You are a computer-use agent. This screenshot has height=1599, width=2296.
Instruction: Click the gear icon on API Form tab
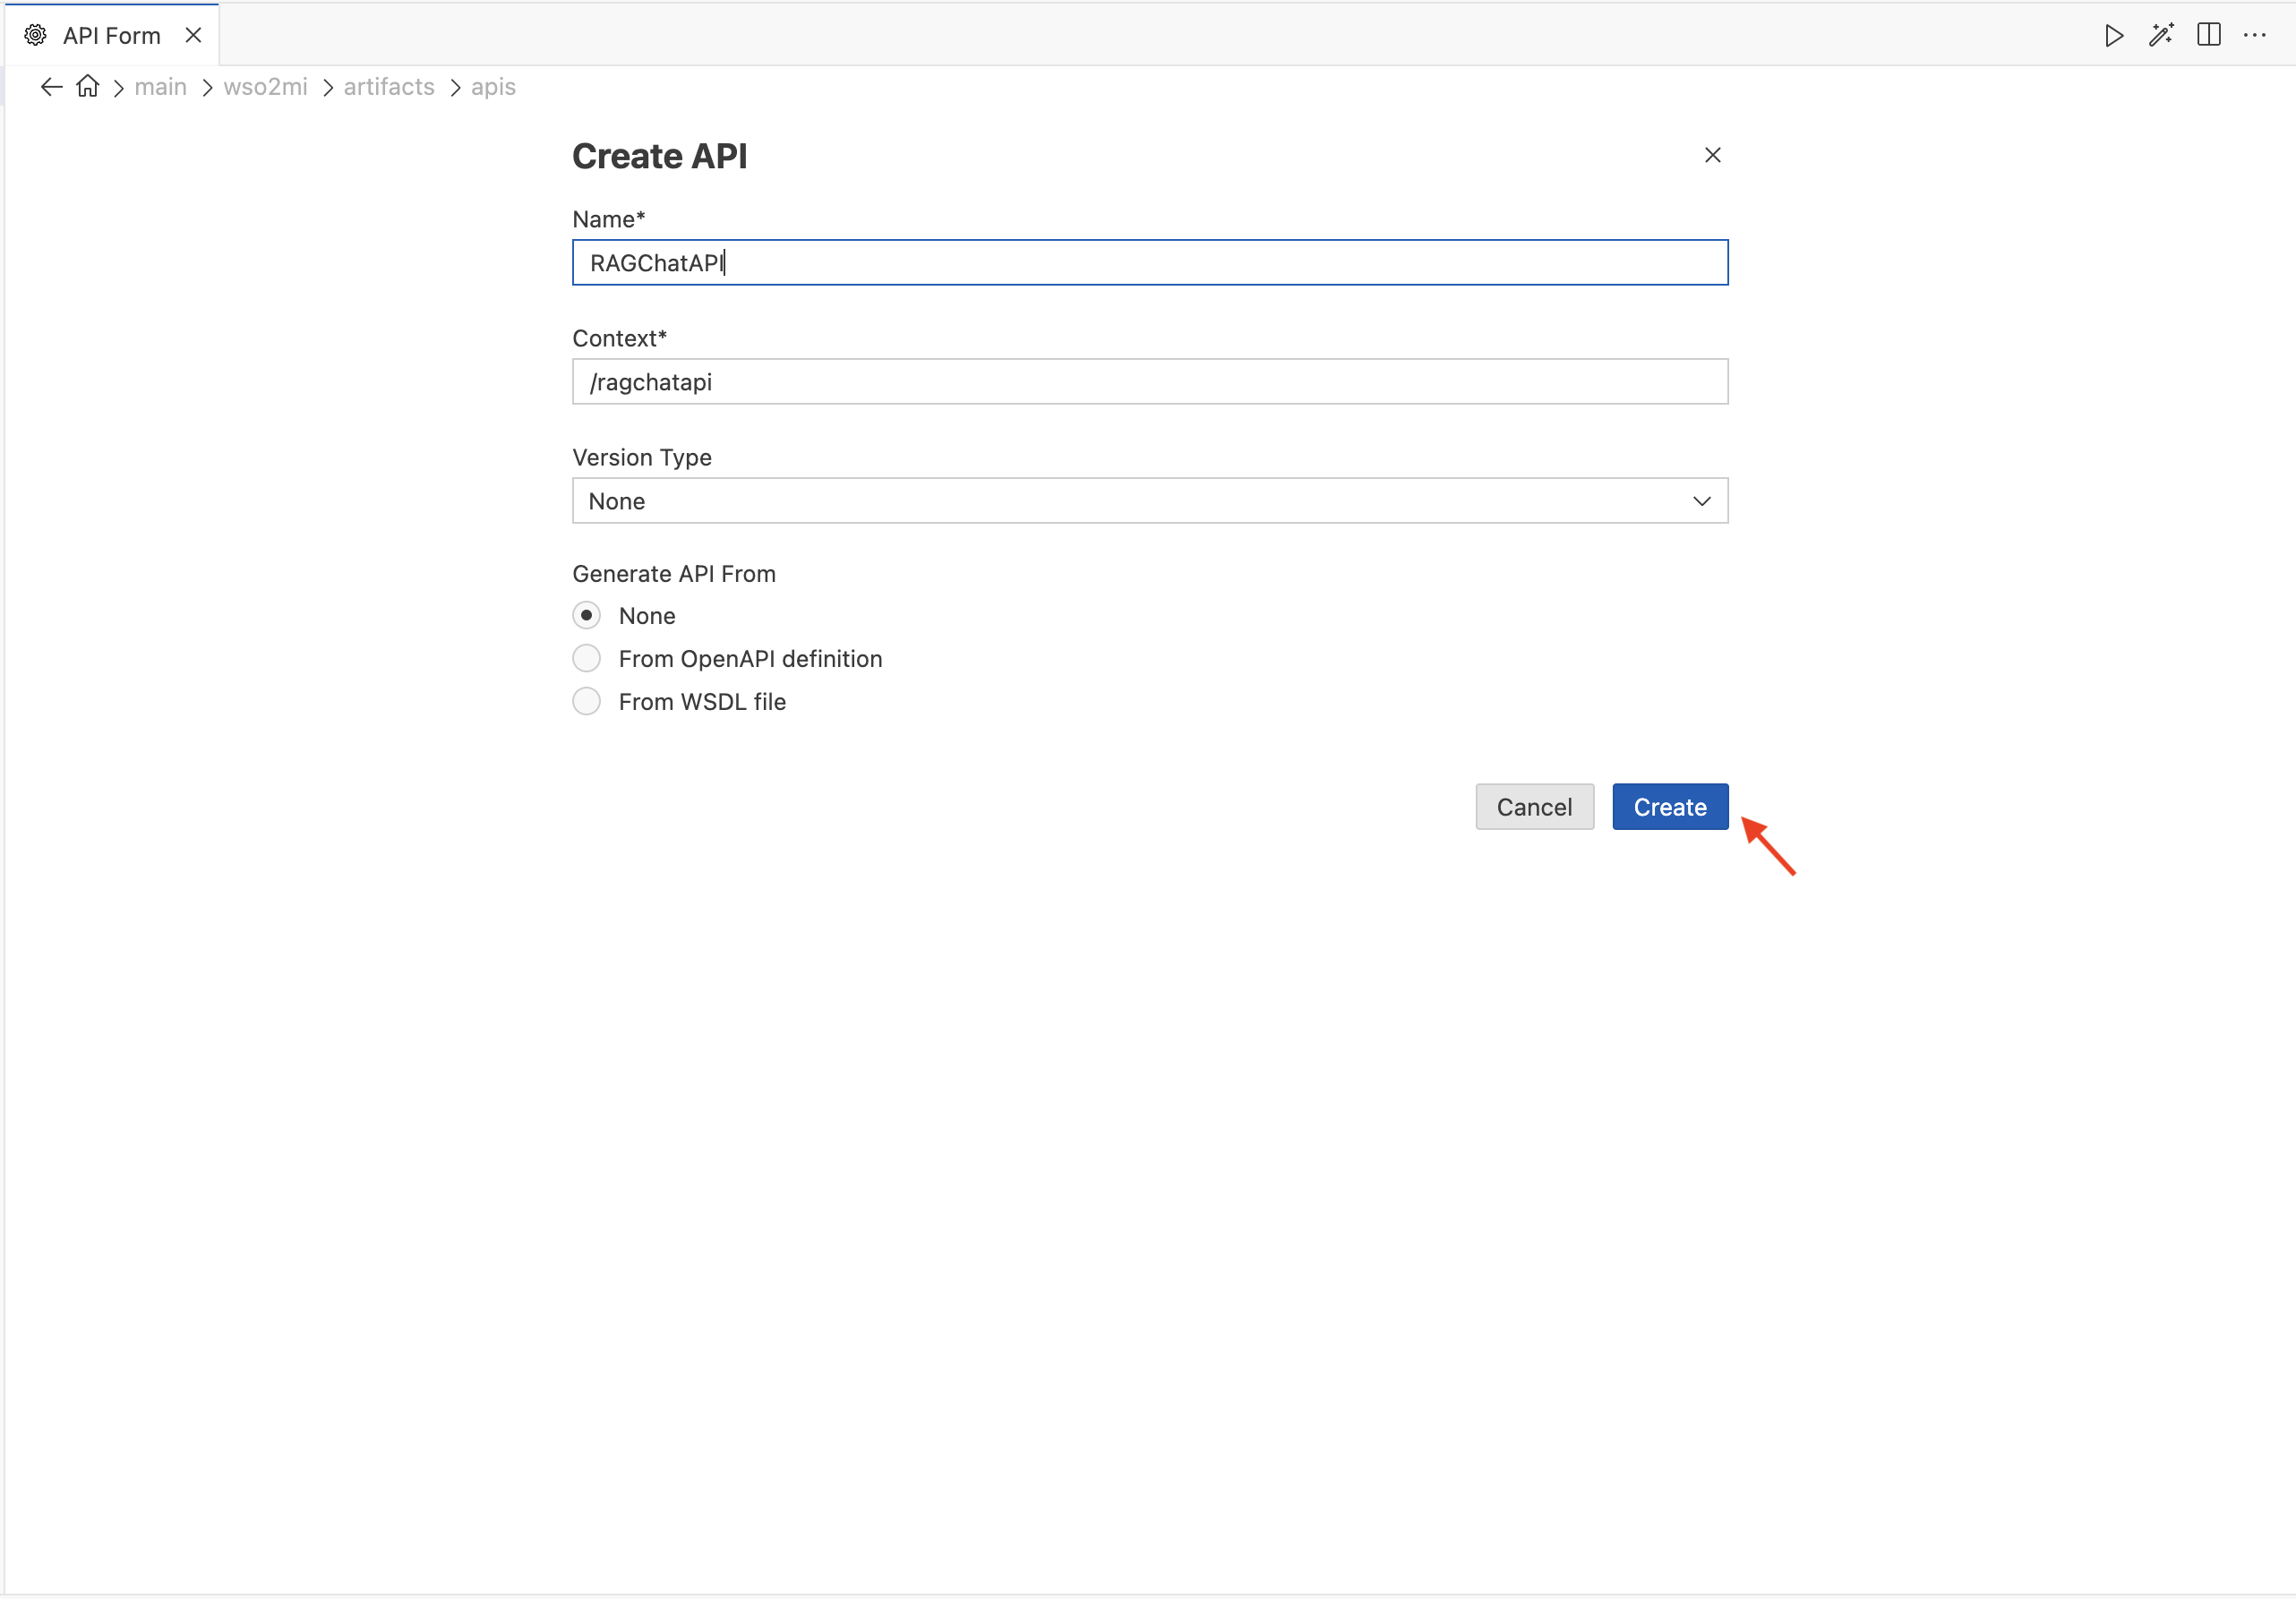pyautogui.click(x=35, y=35)
